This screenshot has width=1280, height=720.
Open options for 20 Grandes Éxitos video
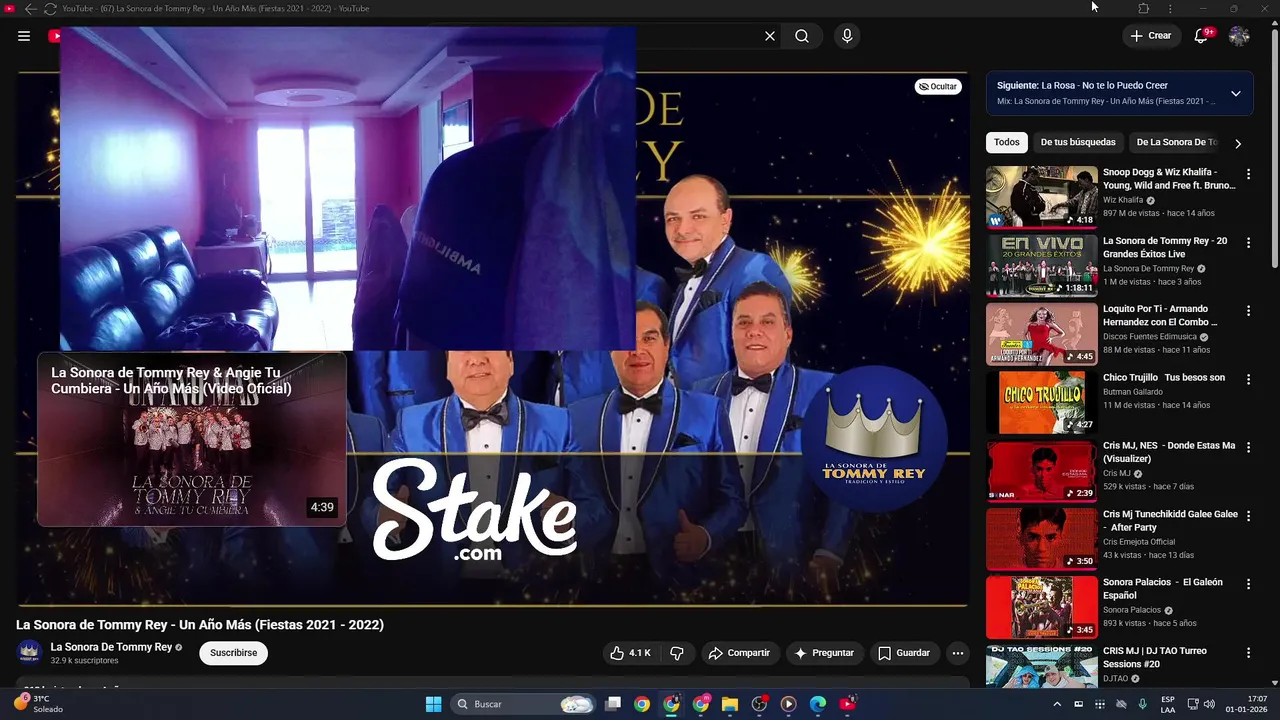1248,242
